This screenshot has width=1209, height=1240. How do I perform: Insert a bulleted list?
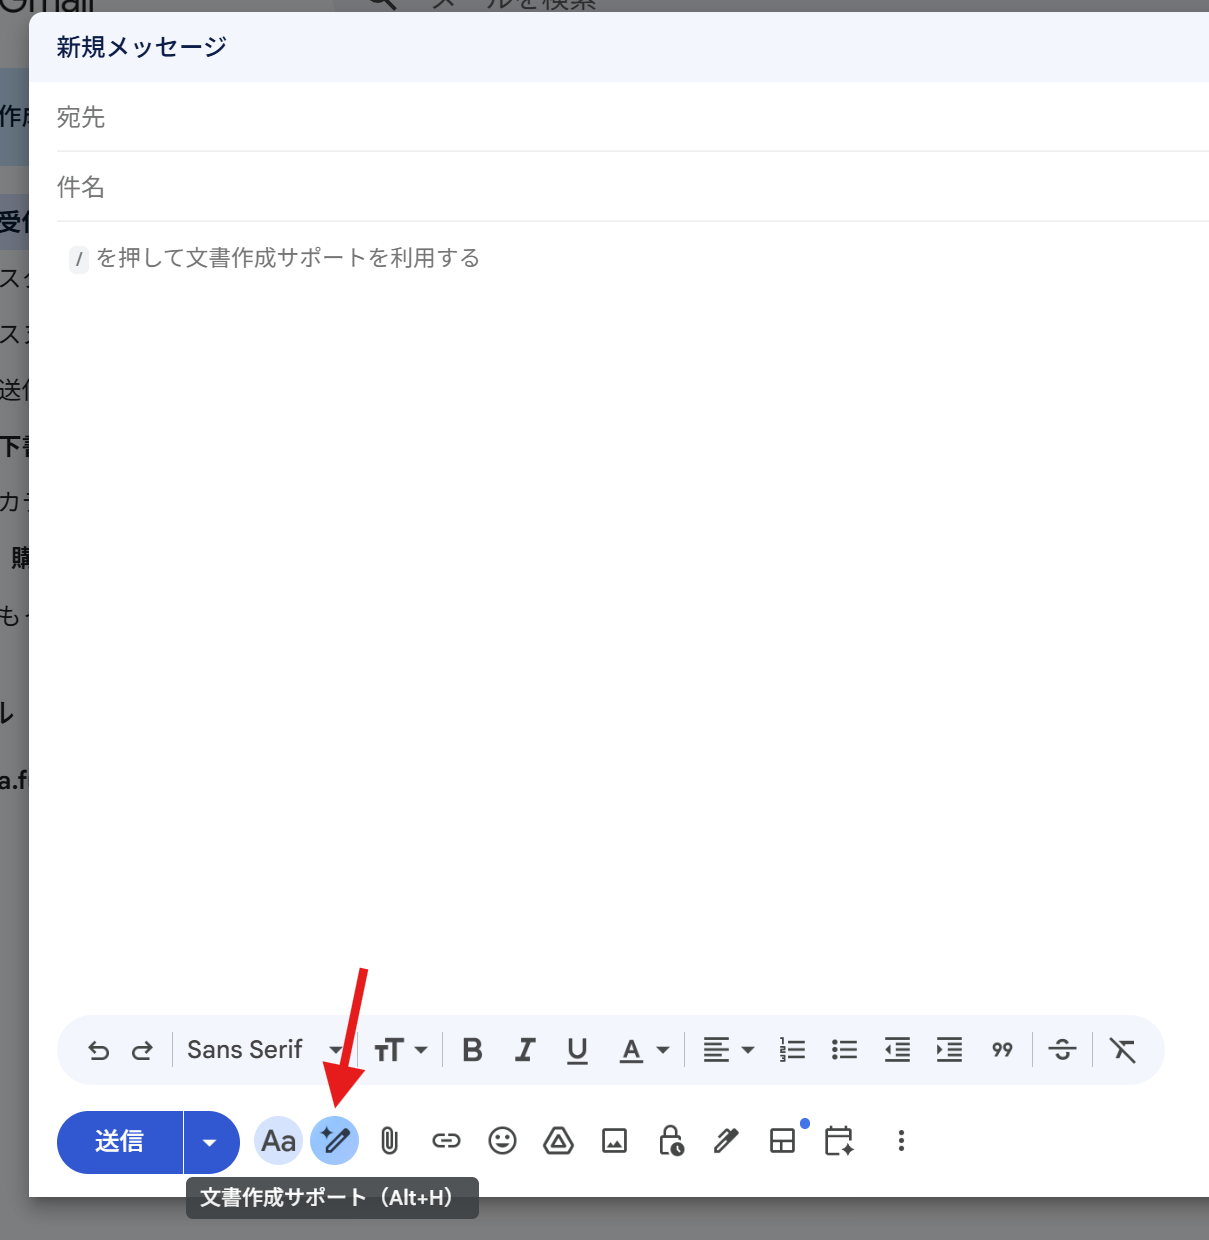point(844,1050)
